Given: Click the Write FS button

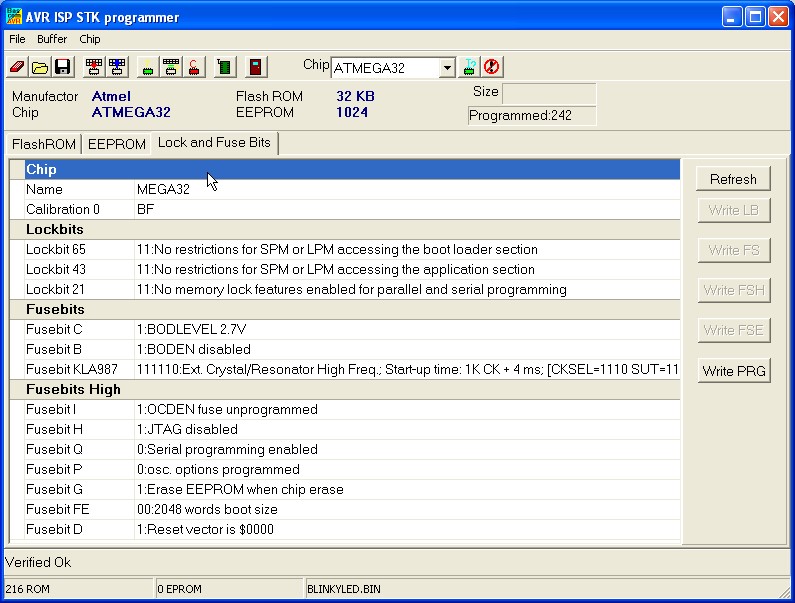Looking at the screenshot, I should pos(734,250).
